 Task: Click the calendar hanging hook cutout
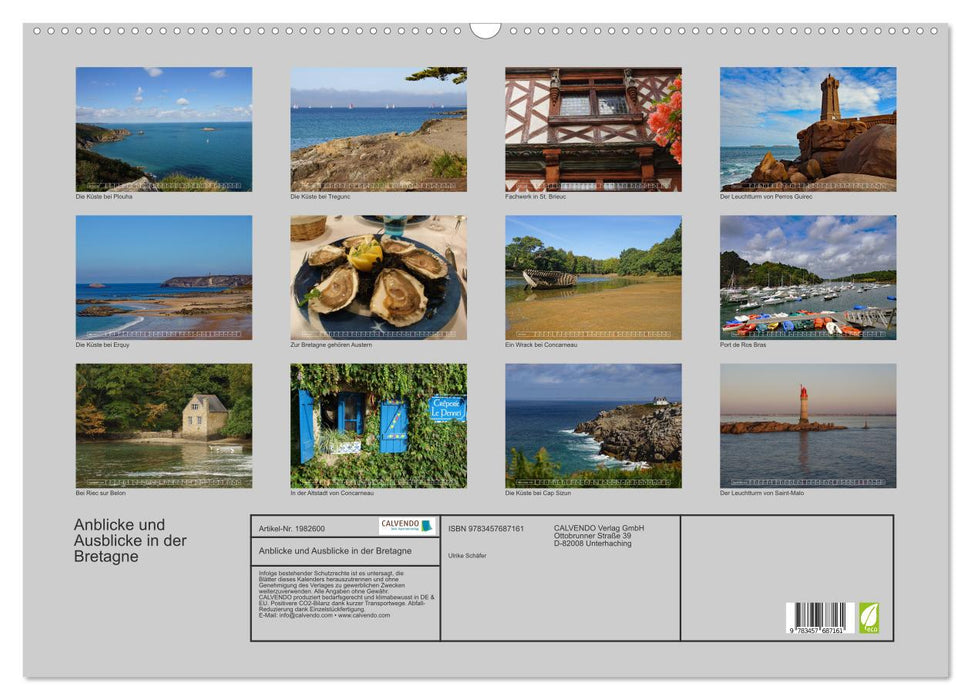click(x=485, y=30)
